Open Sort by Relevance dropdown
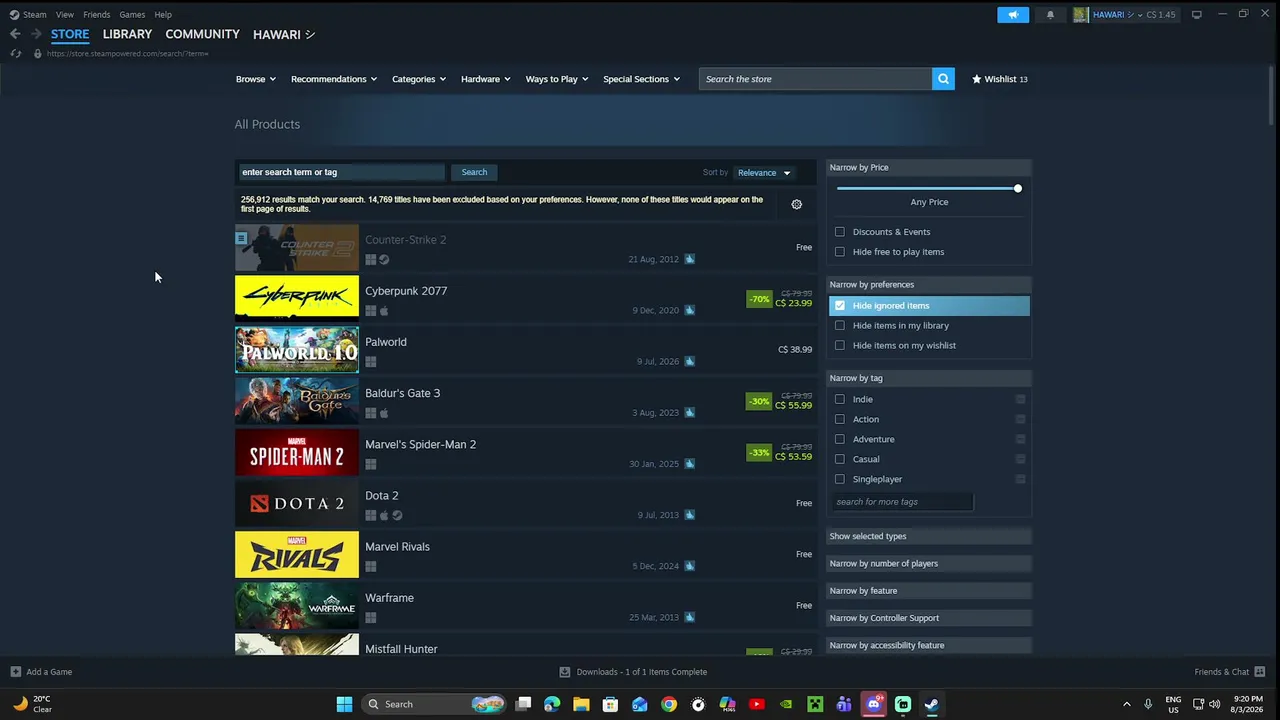Image resolution: width=1280 pixels, height=720 pixels. (x=765, y=173)
